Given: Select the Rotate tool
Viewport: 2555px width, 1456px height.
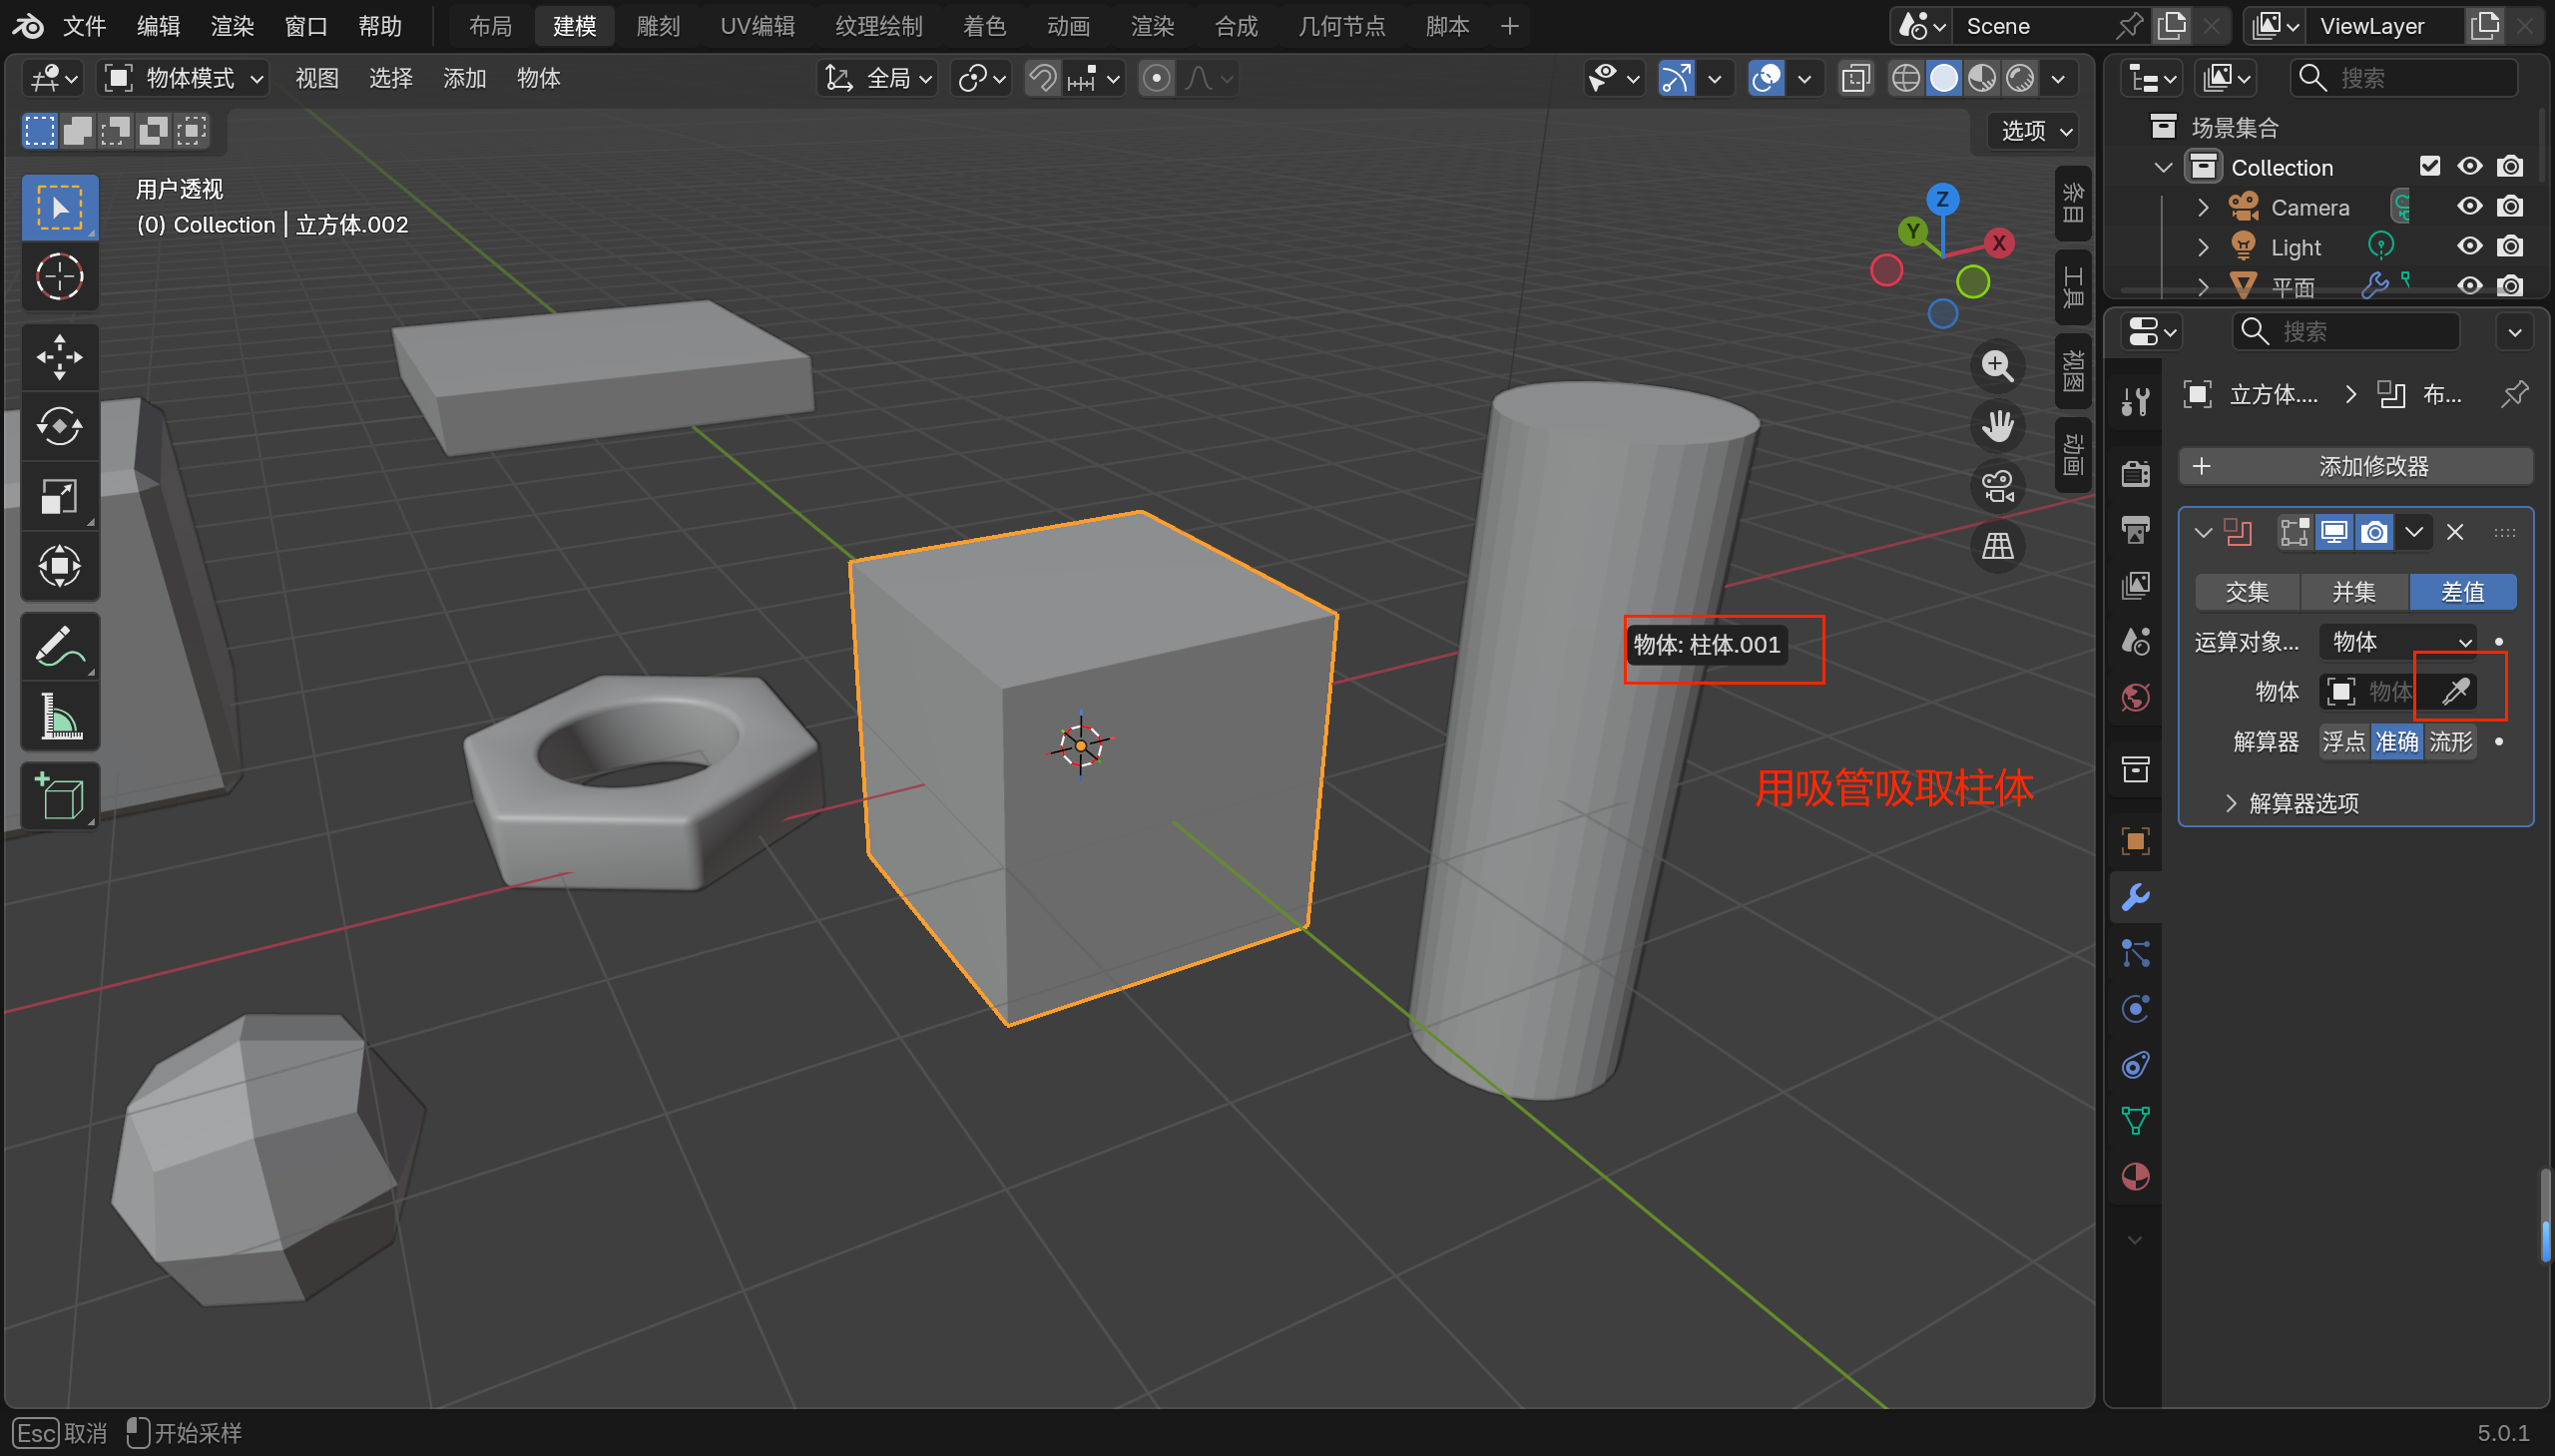Looking at the screenshot, I should click(59, 426).
